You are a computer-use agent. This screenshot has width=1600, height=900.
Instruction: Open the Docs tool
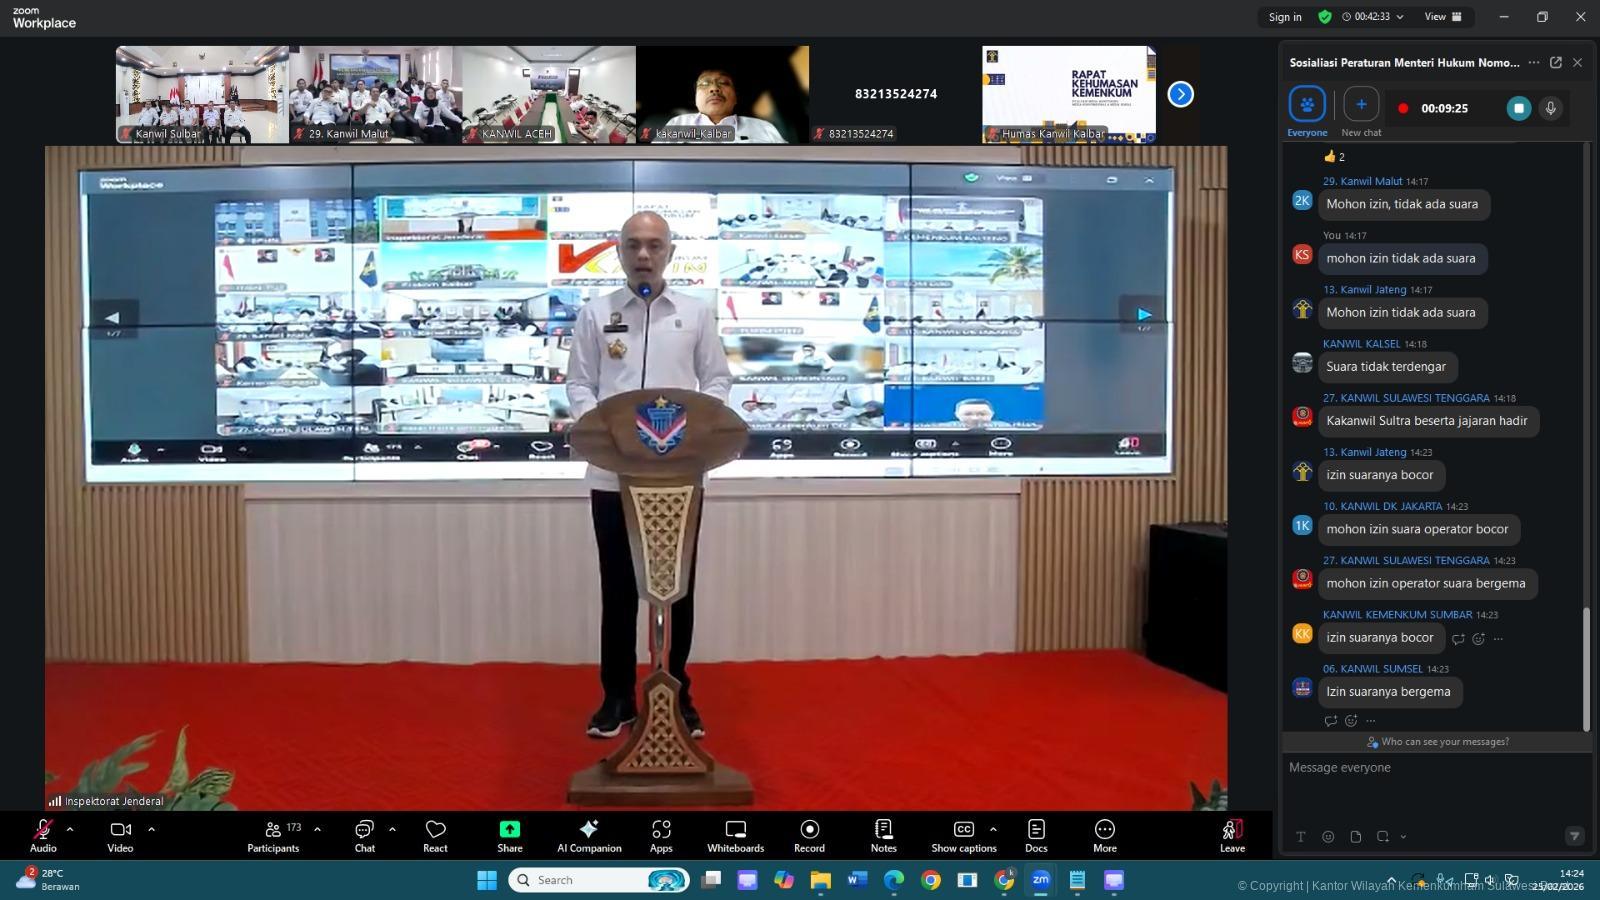click(x=1036, y=835)
